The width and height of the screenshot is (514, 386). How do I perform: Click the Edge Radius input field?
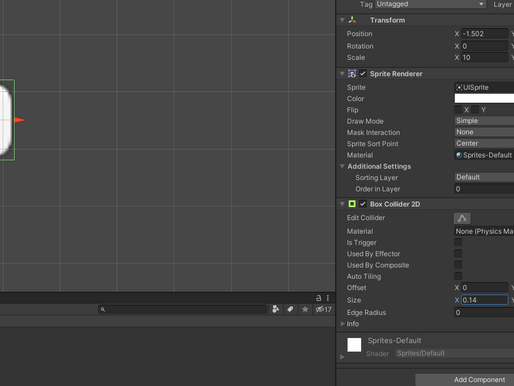click(484, 312)
